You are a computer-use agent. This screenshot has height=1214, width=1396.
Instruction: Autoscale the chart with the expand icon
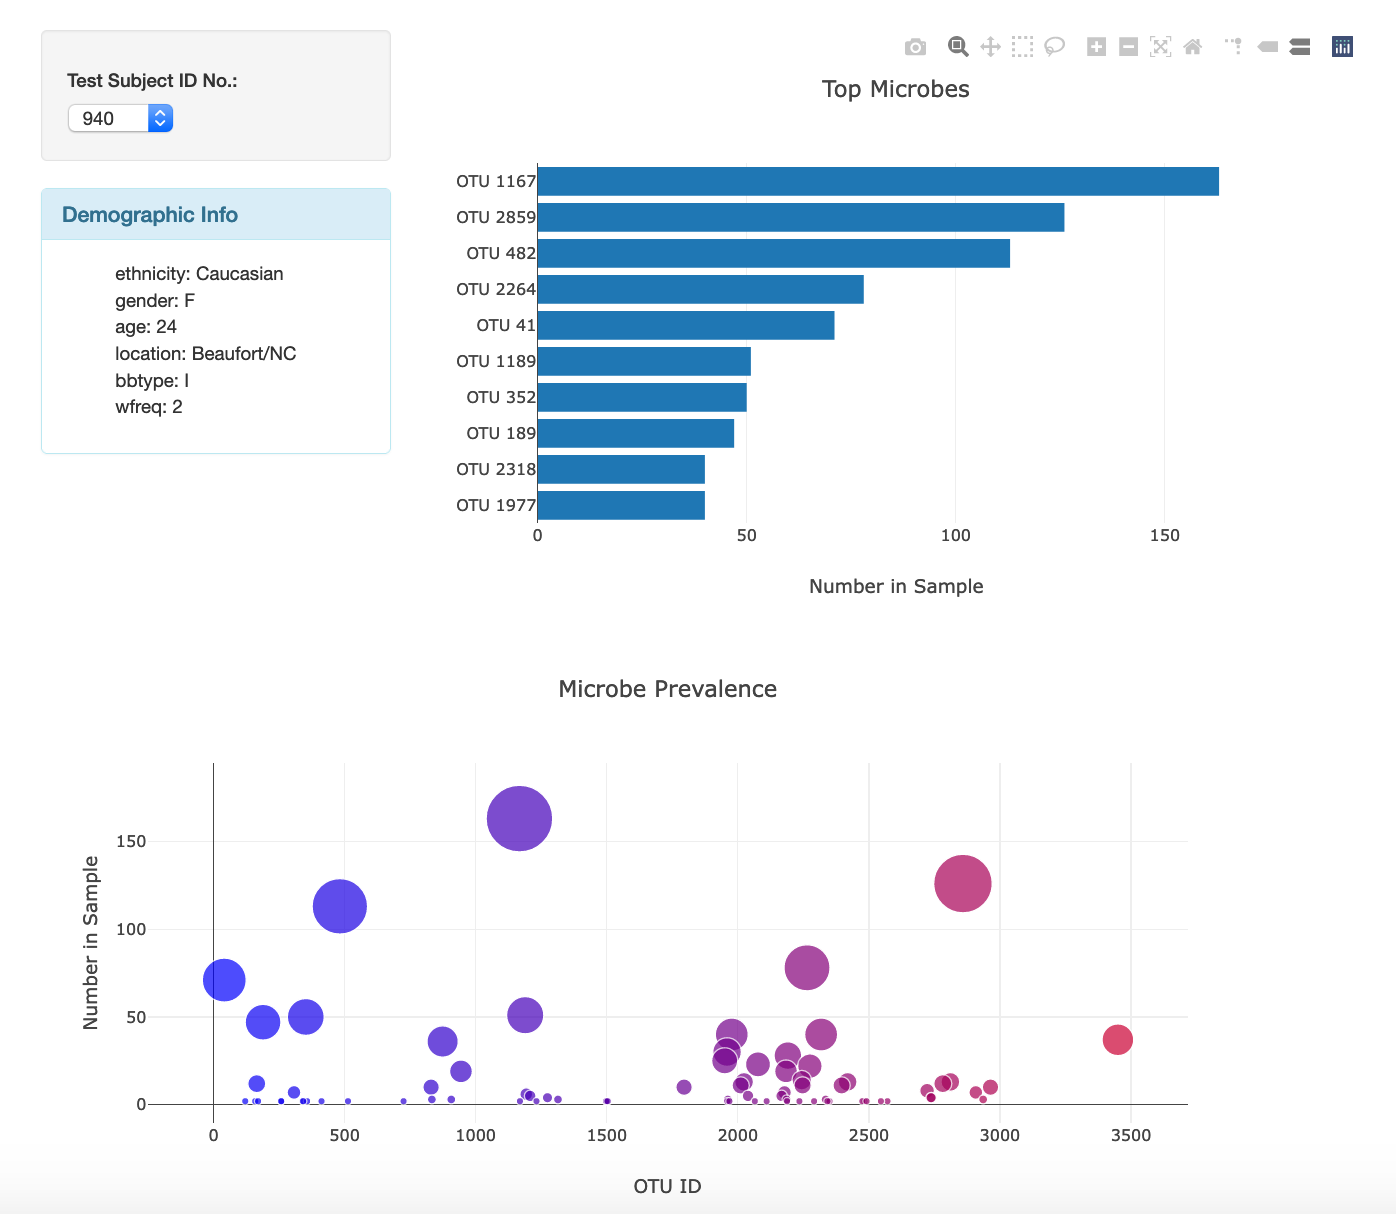tap(1161, 46)
